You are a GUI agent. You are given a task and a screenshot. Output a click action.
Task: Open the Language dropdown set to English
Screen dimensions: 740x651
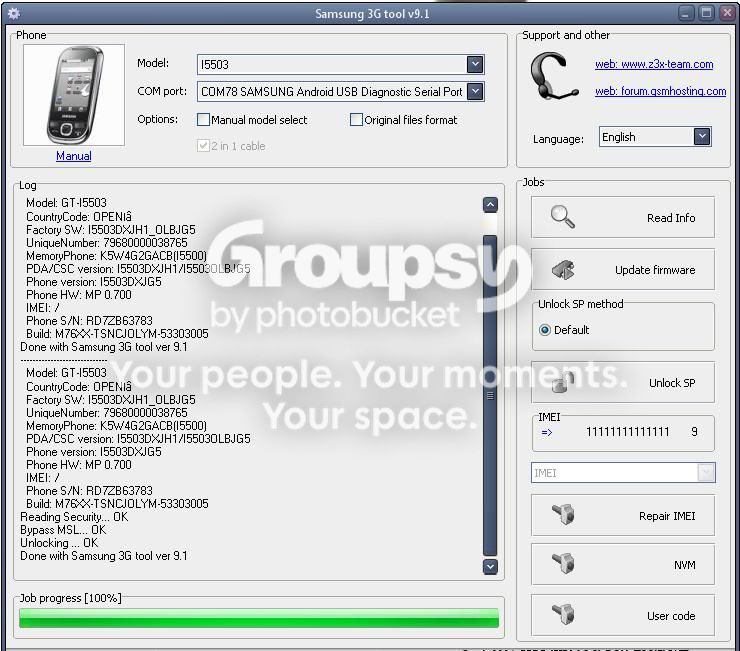pos(655,137)
